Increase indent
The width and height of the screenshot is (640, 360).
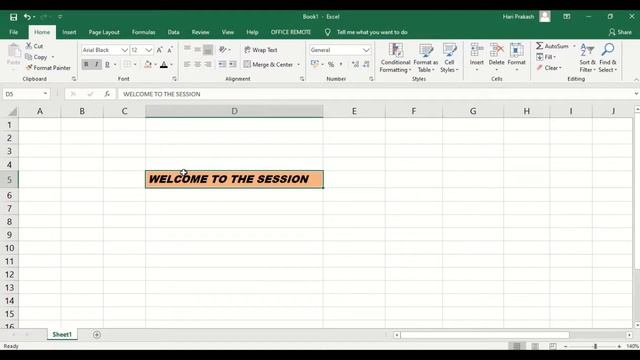pyautogui.click(x=233, y=64)
